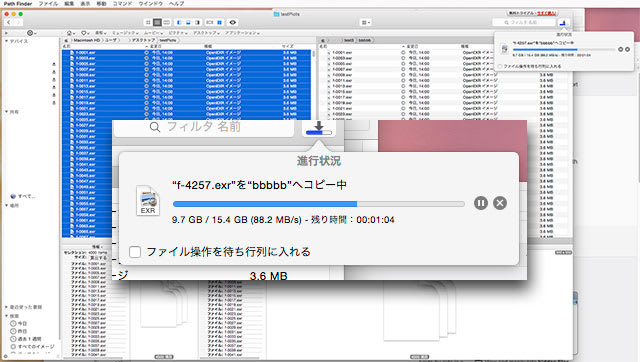Toggle the Quick Look eye icon
This screenshot has width=640, height=362.
click(233, 22)
